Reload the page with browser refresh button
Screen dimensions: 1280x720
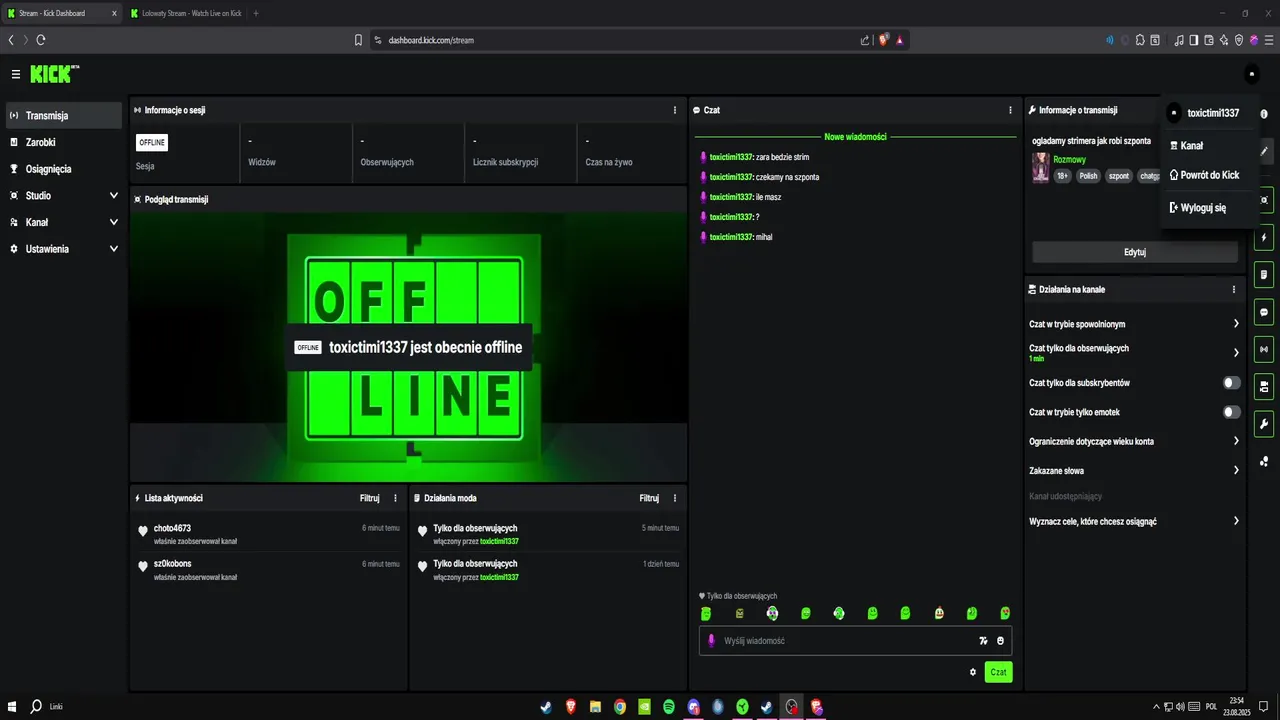pos(41,40)
